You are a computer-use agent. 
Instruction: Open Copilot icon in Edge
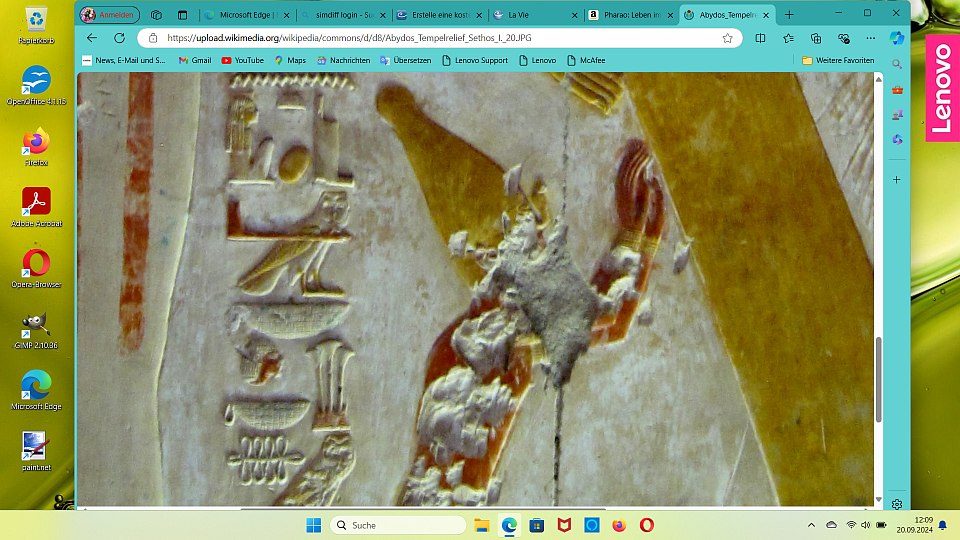tap(897, 38)
